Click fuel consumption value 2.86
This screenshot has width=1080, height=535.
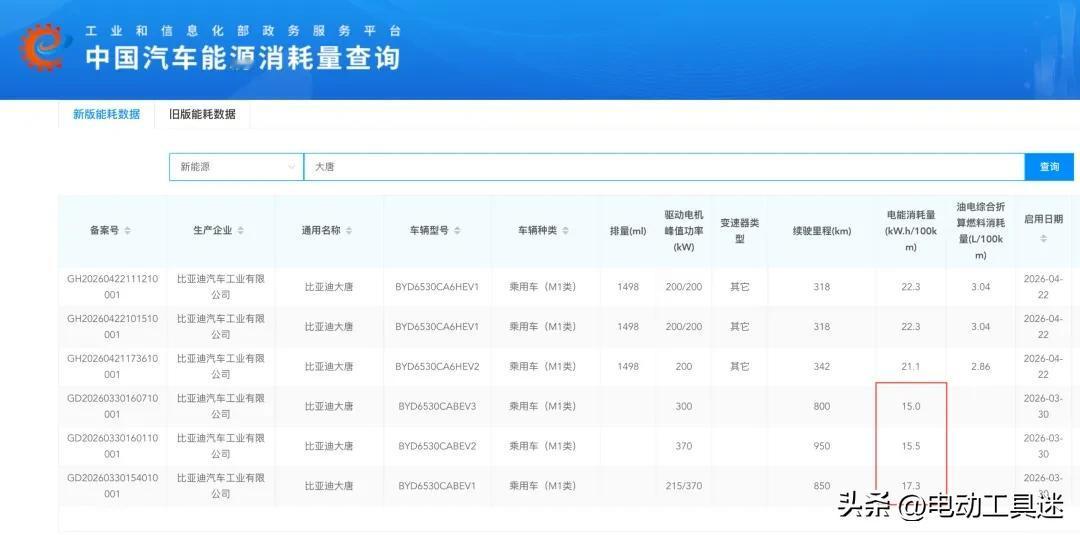click(981, 366)
